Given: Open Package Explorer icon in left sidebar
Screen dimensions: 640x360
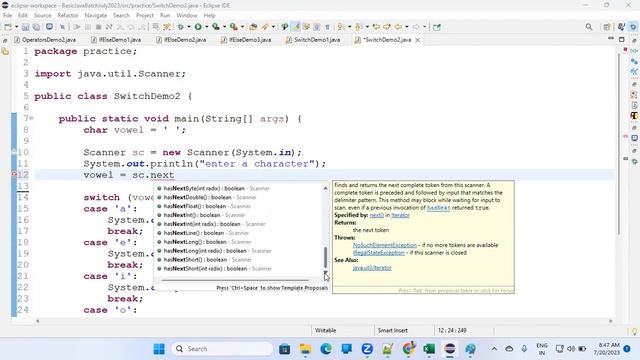Looking at the screenshot, I should (5, 51).
